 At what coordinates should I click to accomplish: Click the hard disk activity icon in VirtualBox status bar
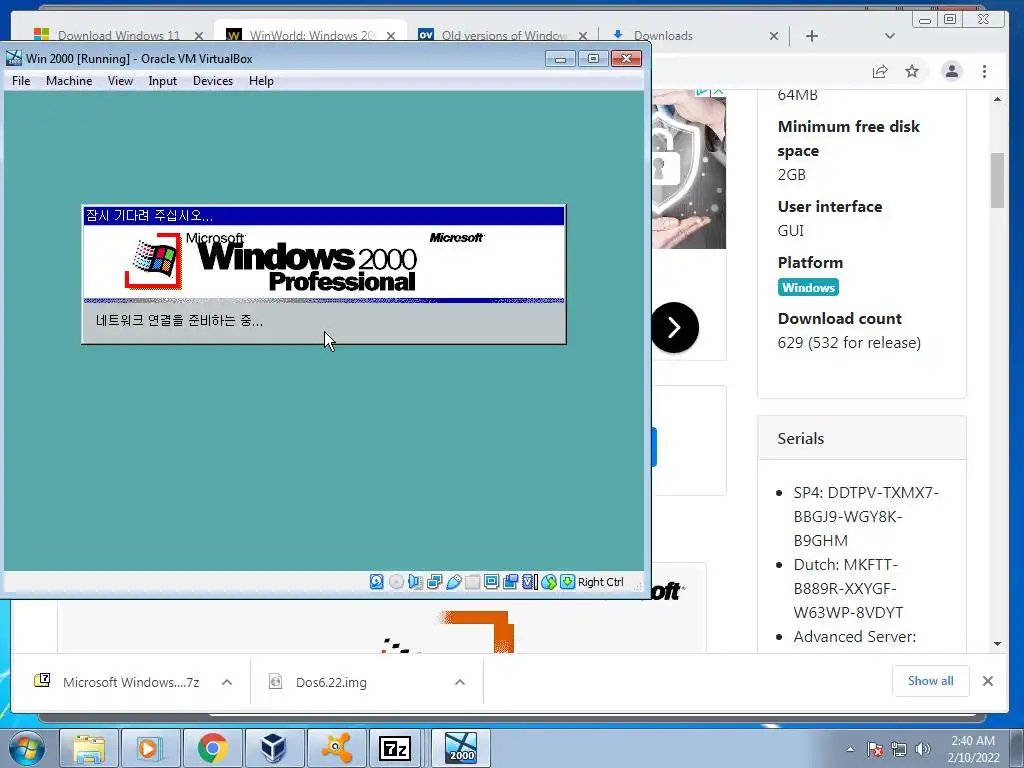(x=377, y=582)
